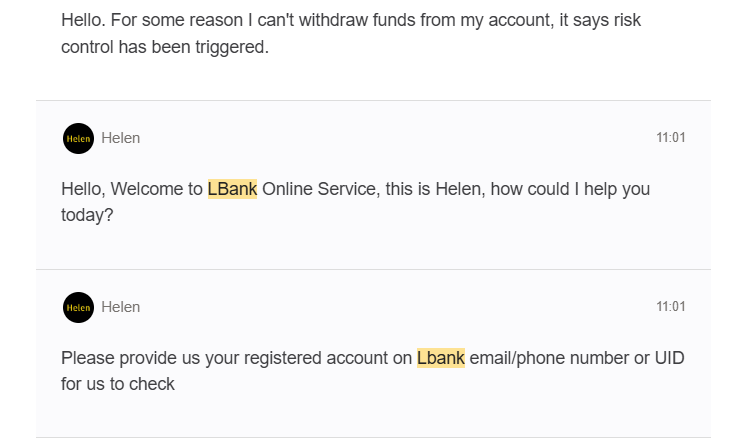The width and height of the screenshot is (737, 441).
Task: Click the highlighted Lbank before email/phone number
Action: click(441, 358)
